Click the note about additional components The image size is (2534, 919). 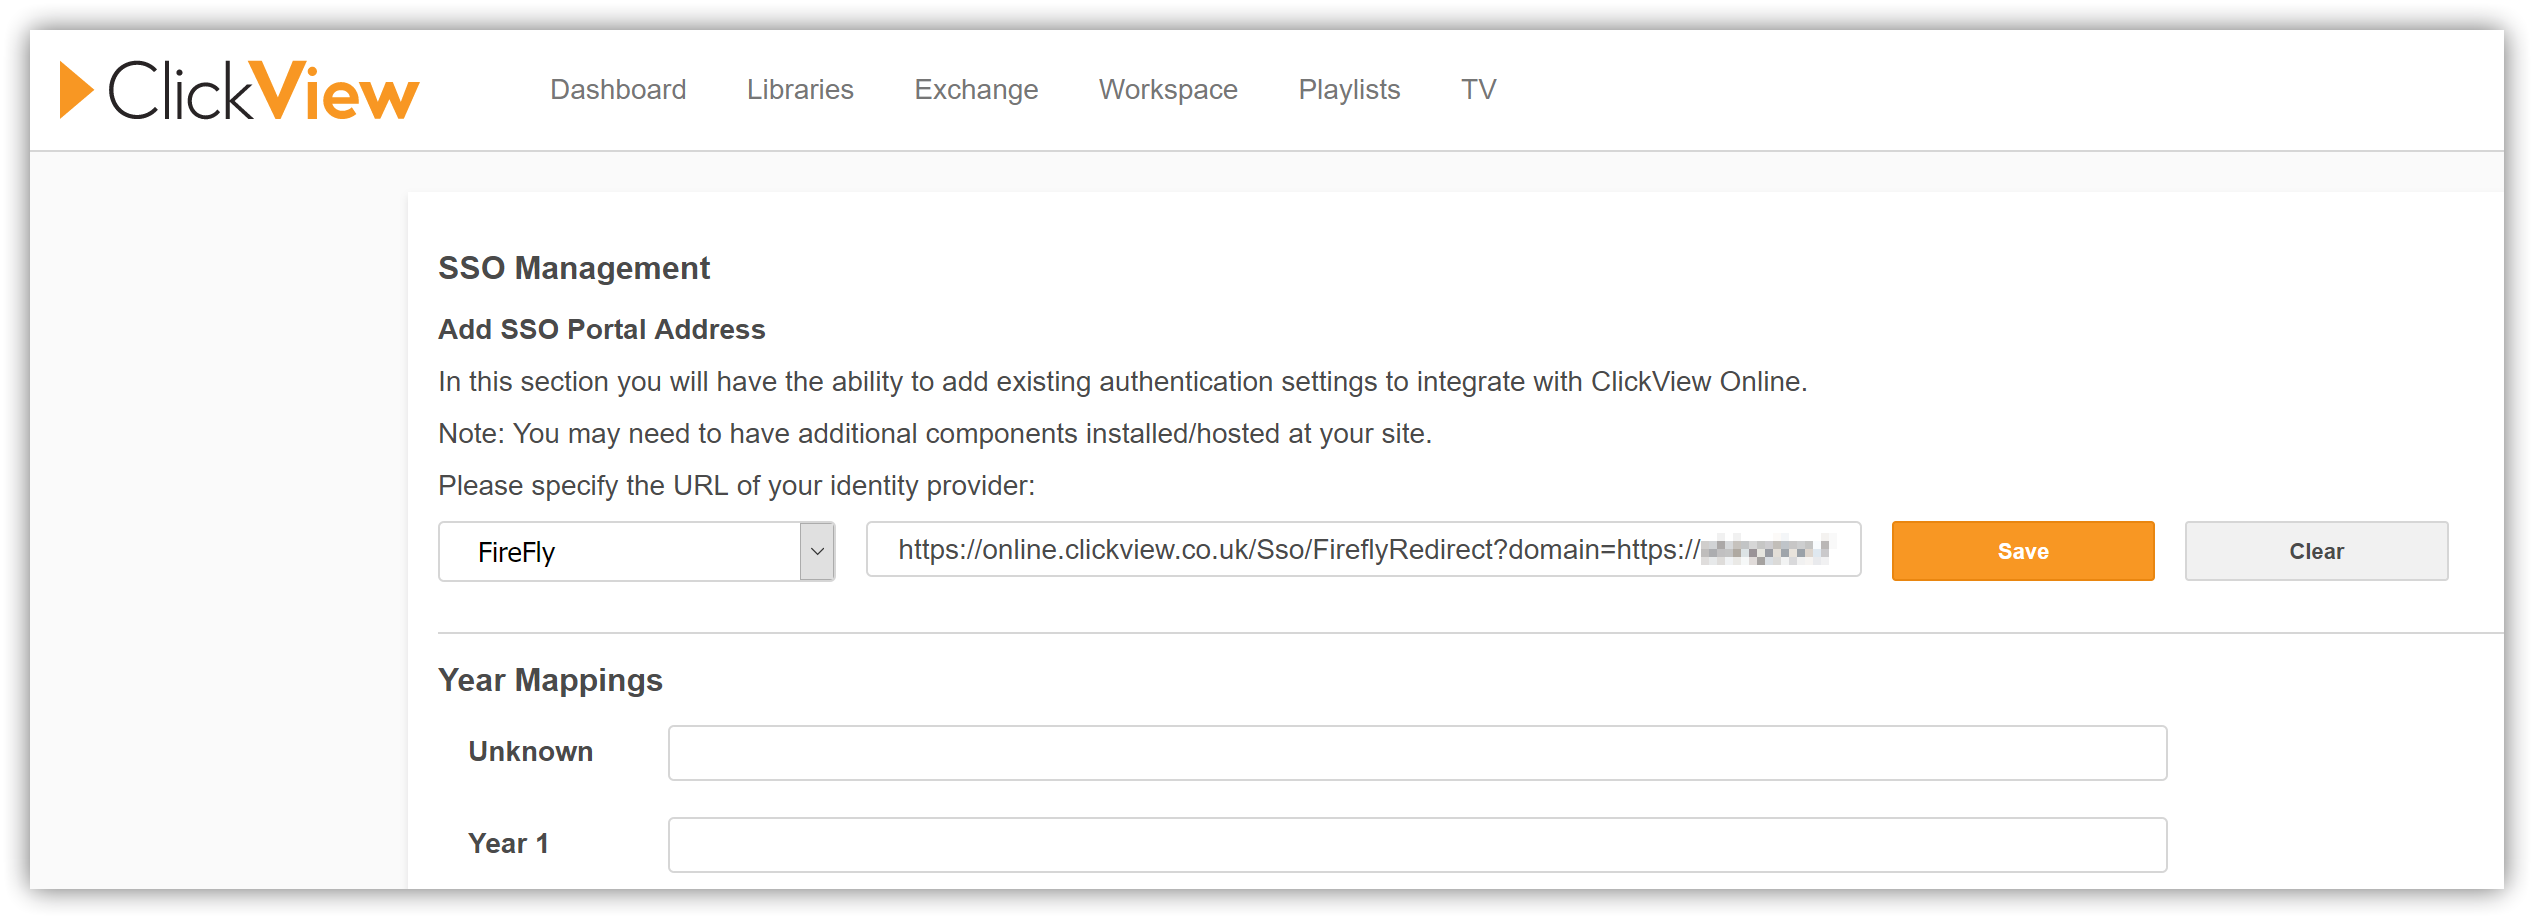(x=935, y=434)
